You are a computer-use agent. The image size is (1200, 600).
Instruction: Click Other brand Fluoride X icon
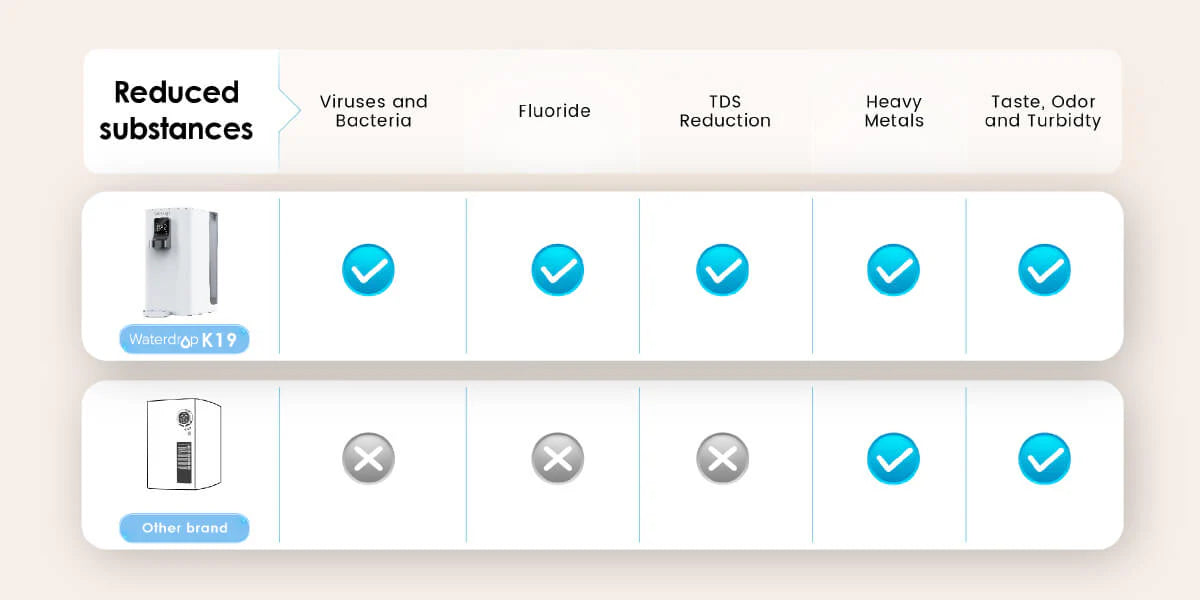point(557,459)
